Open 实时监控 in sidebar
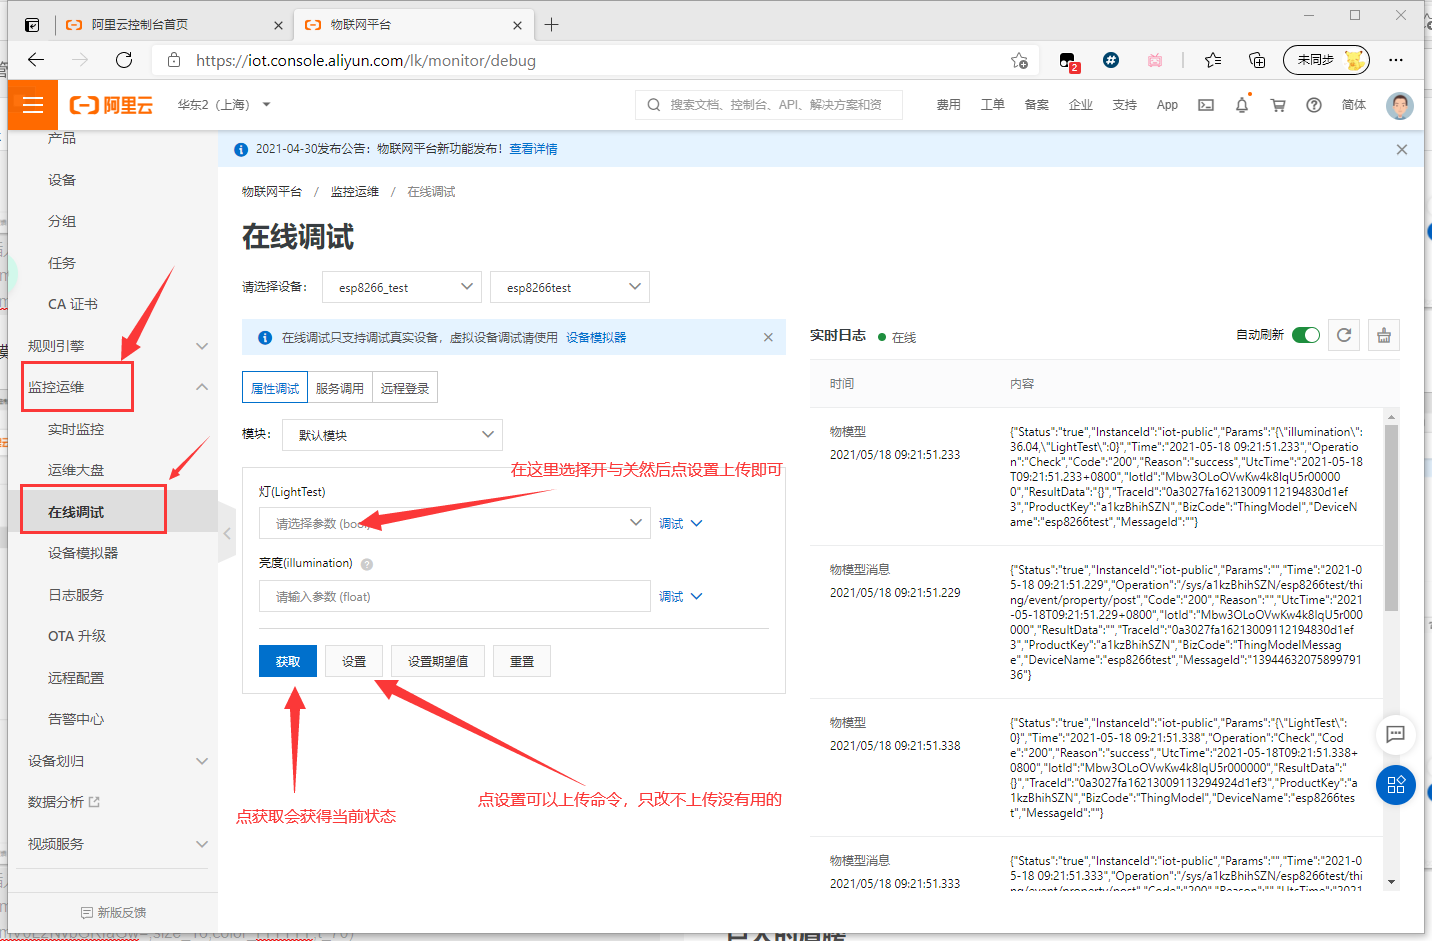 pyautogui.click(x=76, y=429)
